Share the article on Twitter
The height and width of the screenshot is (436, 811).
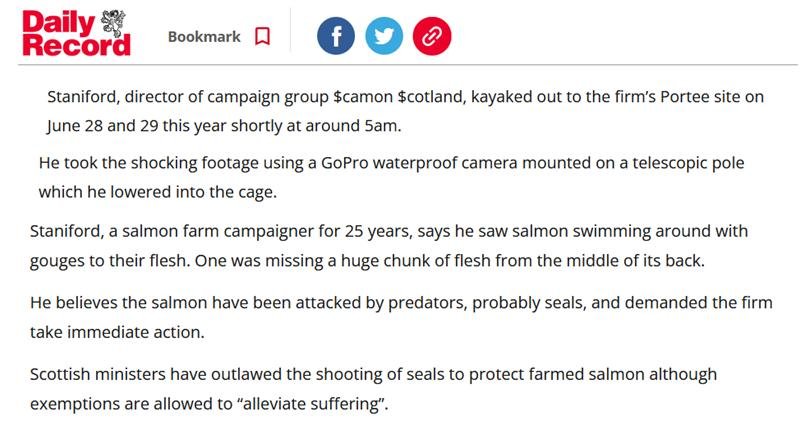coord(384,37)
